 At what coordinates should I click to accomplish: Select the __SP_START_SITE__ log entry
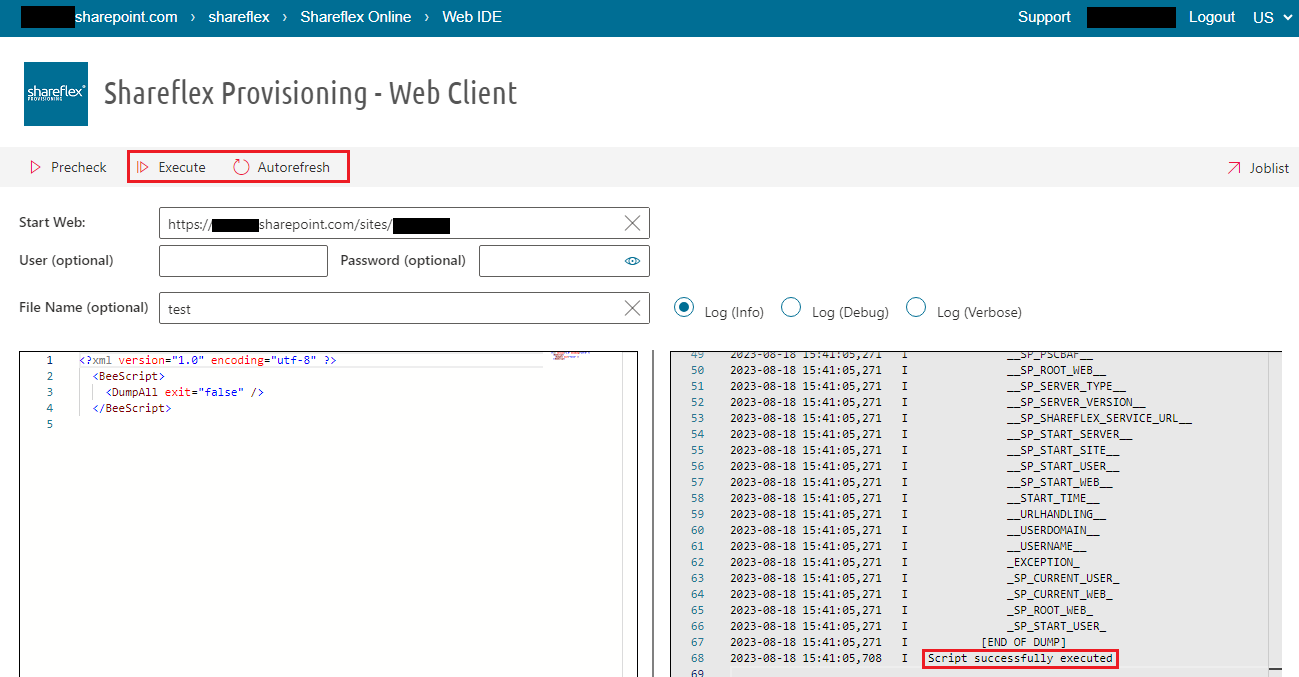[1063, 450]
